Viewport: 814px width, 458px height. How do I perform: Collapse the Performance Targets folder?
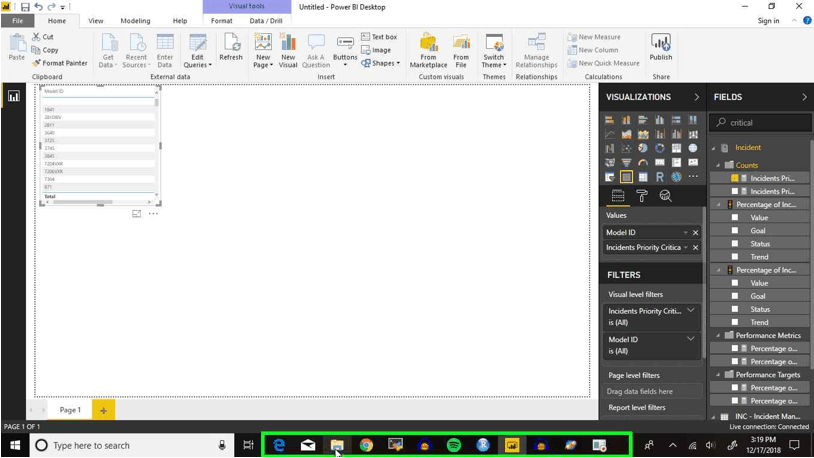(719, 375)
